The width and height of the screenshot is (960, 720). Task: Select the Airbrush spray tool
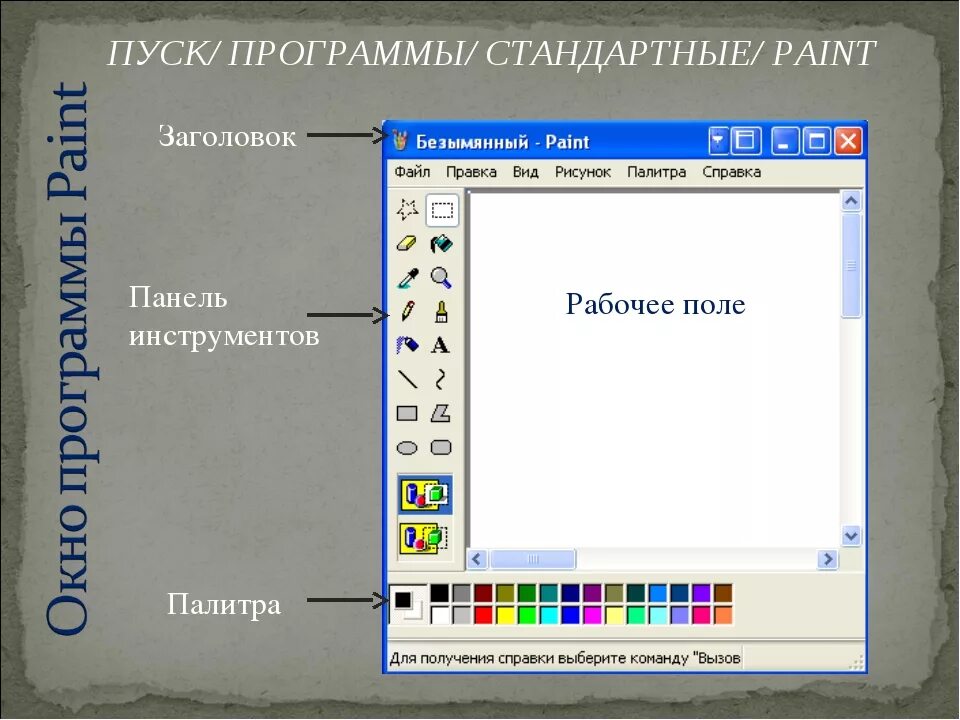tap(407, 345)
